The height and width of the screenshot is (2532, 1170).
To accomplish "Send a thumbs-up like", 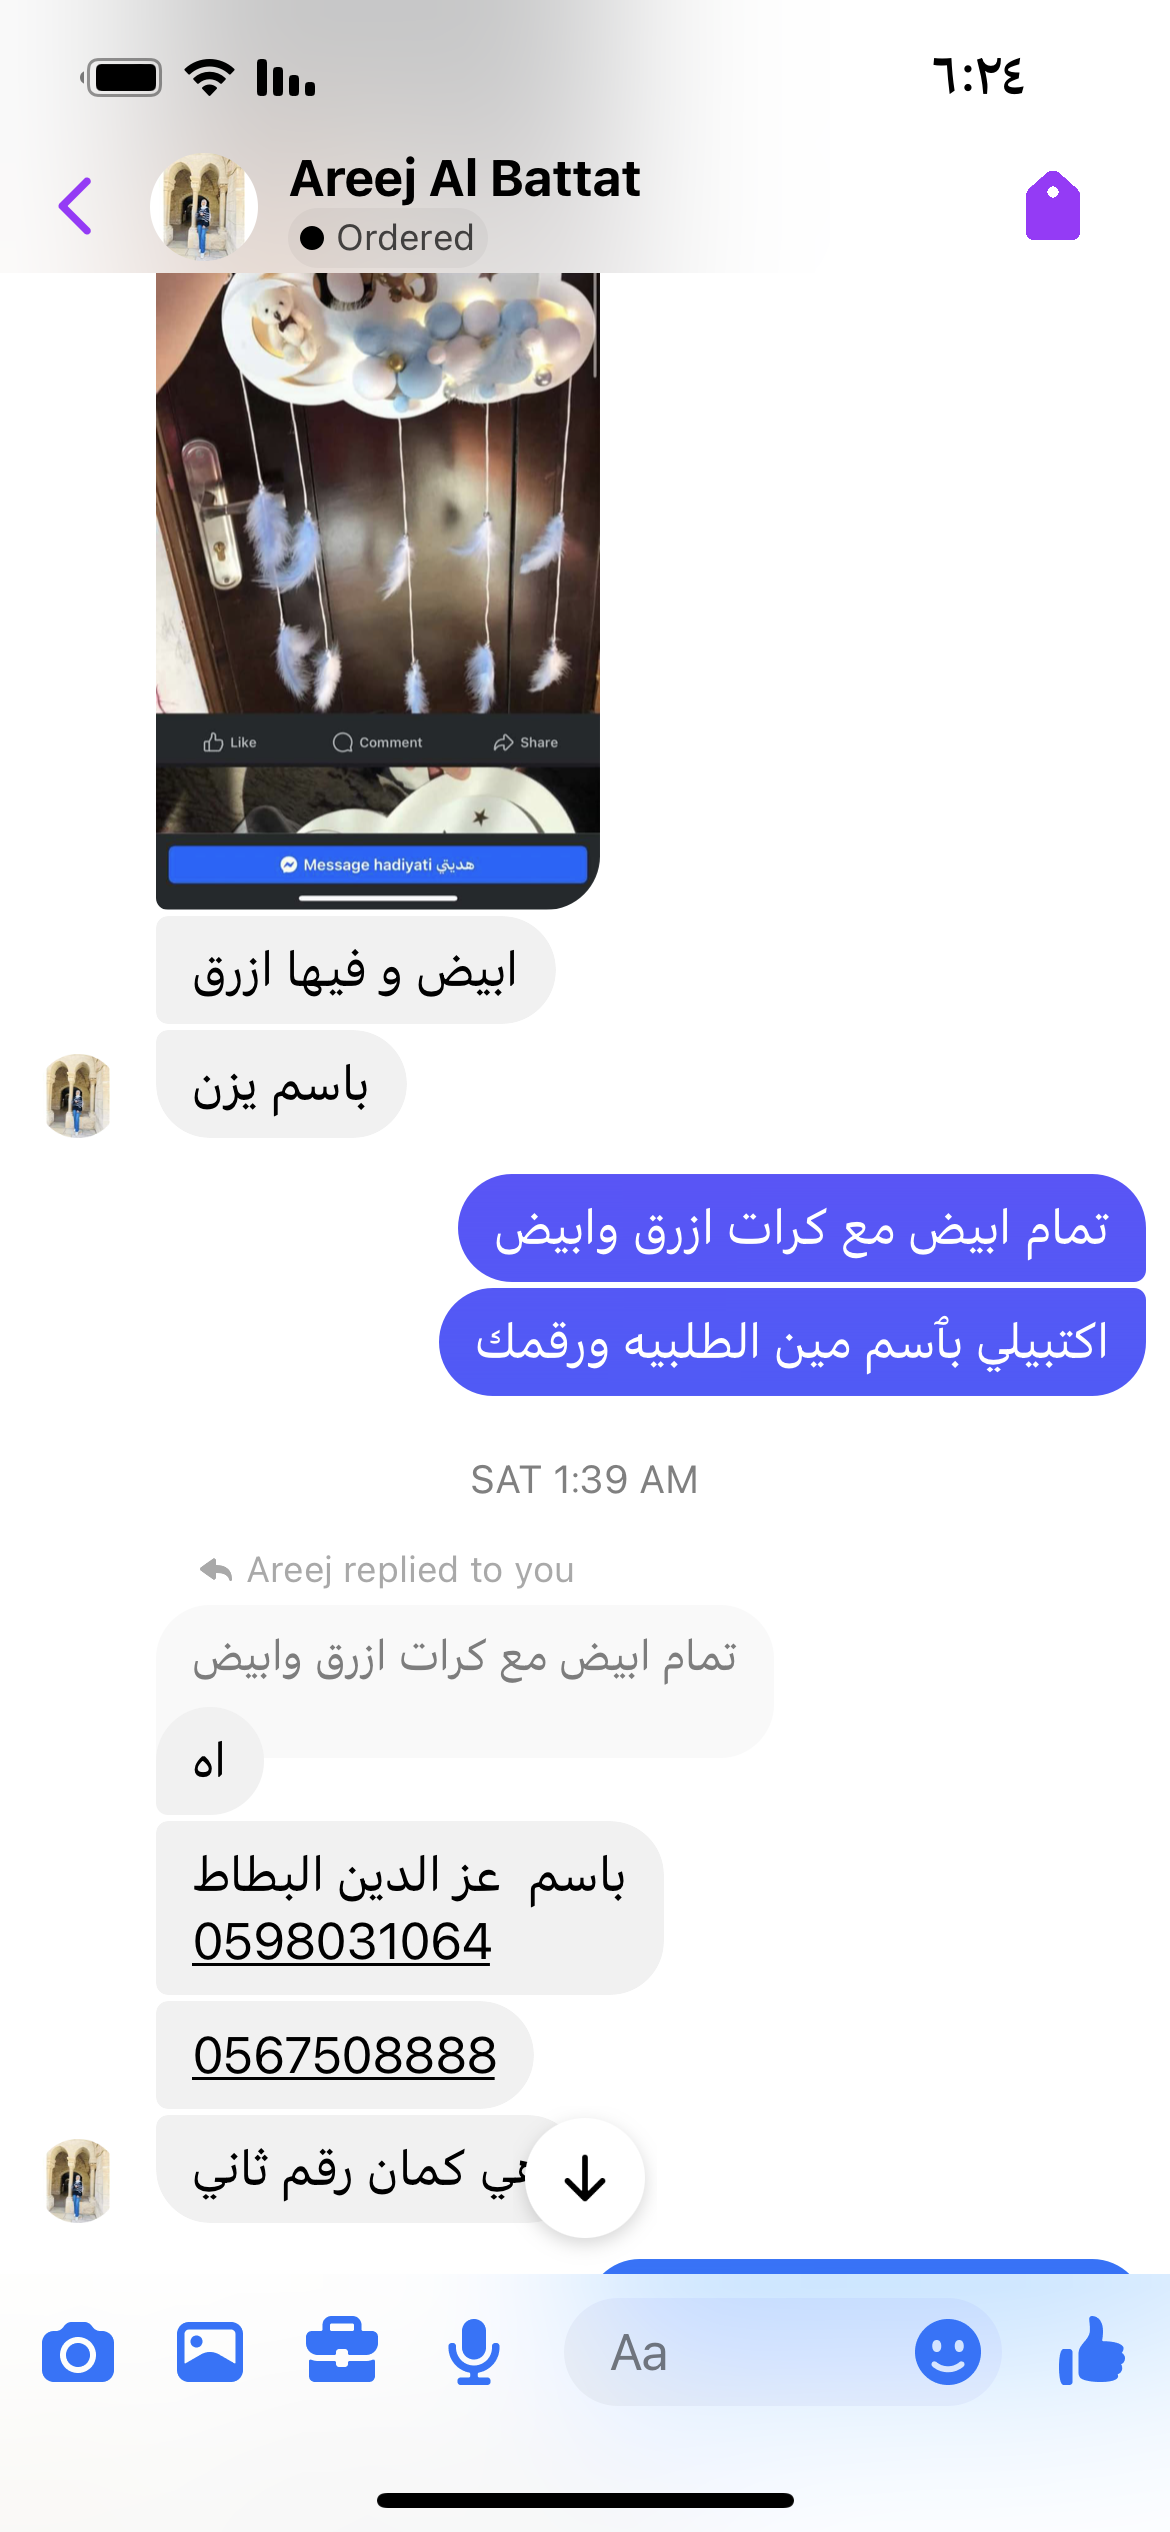I will pyautogui.click(x=1092, y=2351).
